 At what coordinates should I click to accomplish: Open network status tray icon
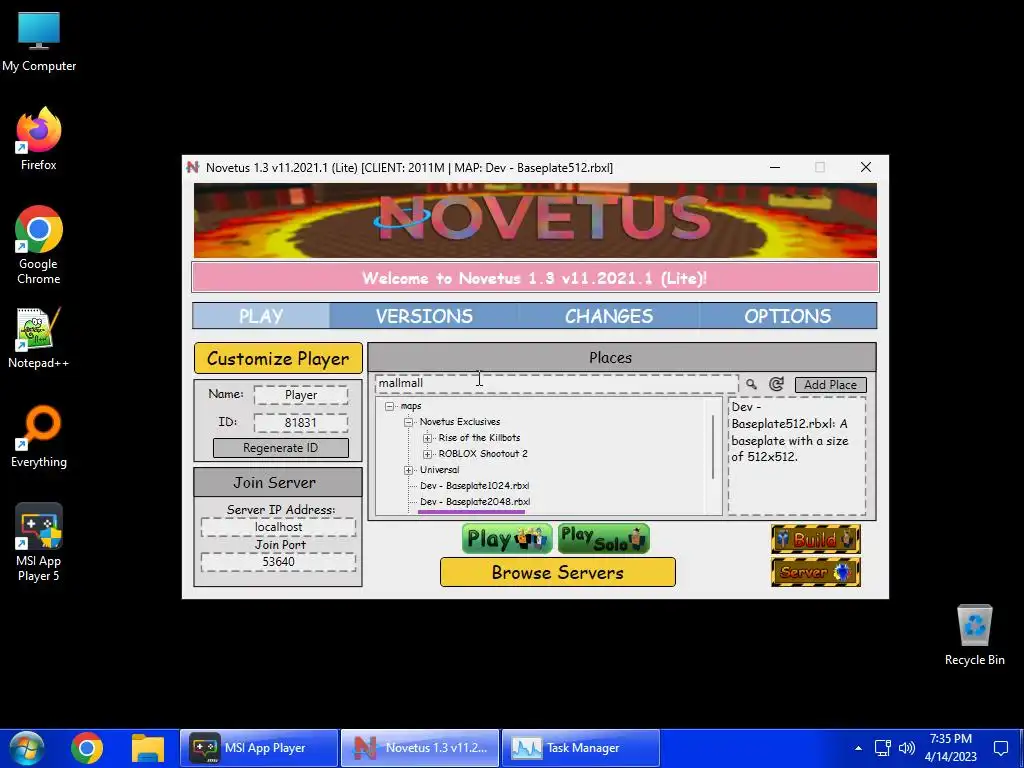point(883,748)
